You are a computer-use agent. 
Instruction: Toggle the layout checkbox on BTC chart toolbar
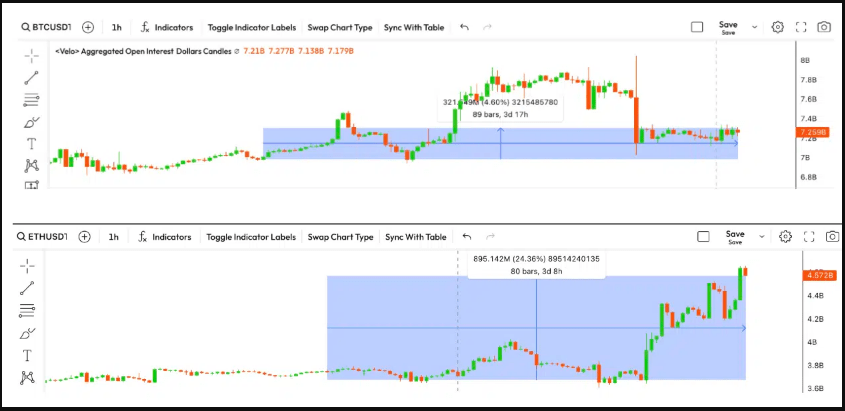(697, 27)
